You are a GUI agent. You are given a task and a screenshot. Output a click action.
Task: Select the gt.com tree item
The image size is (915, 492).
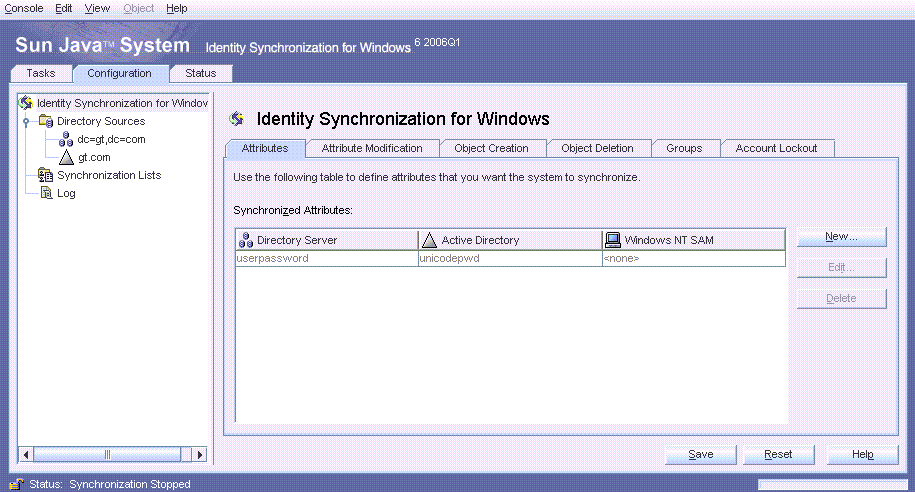point(94,158)
